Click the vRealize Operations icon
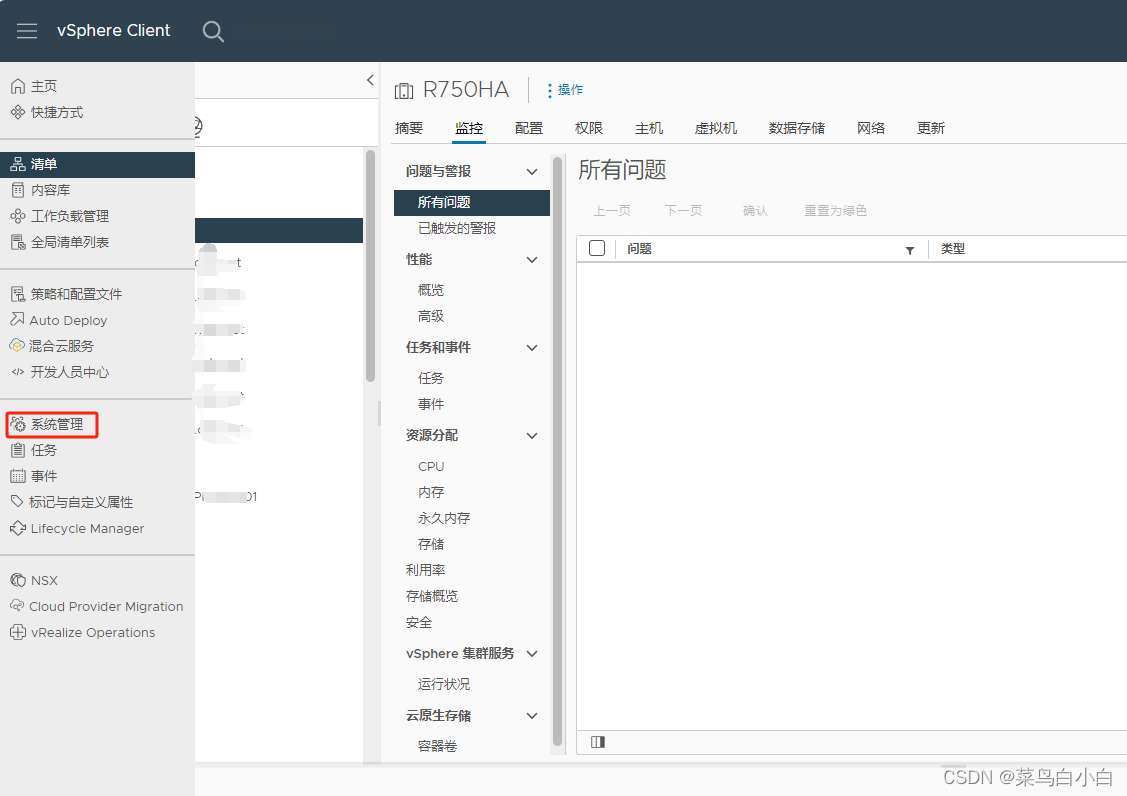This screenshot has height=796, width=1127. [18, 633]
